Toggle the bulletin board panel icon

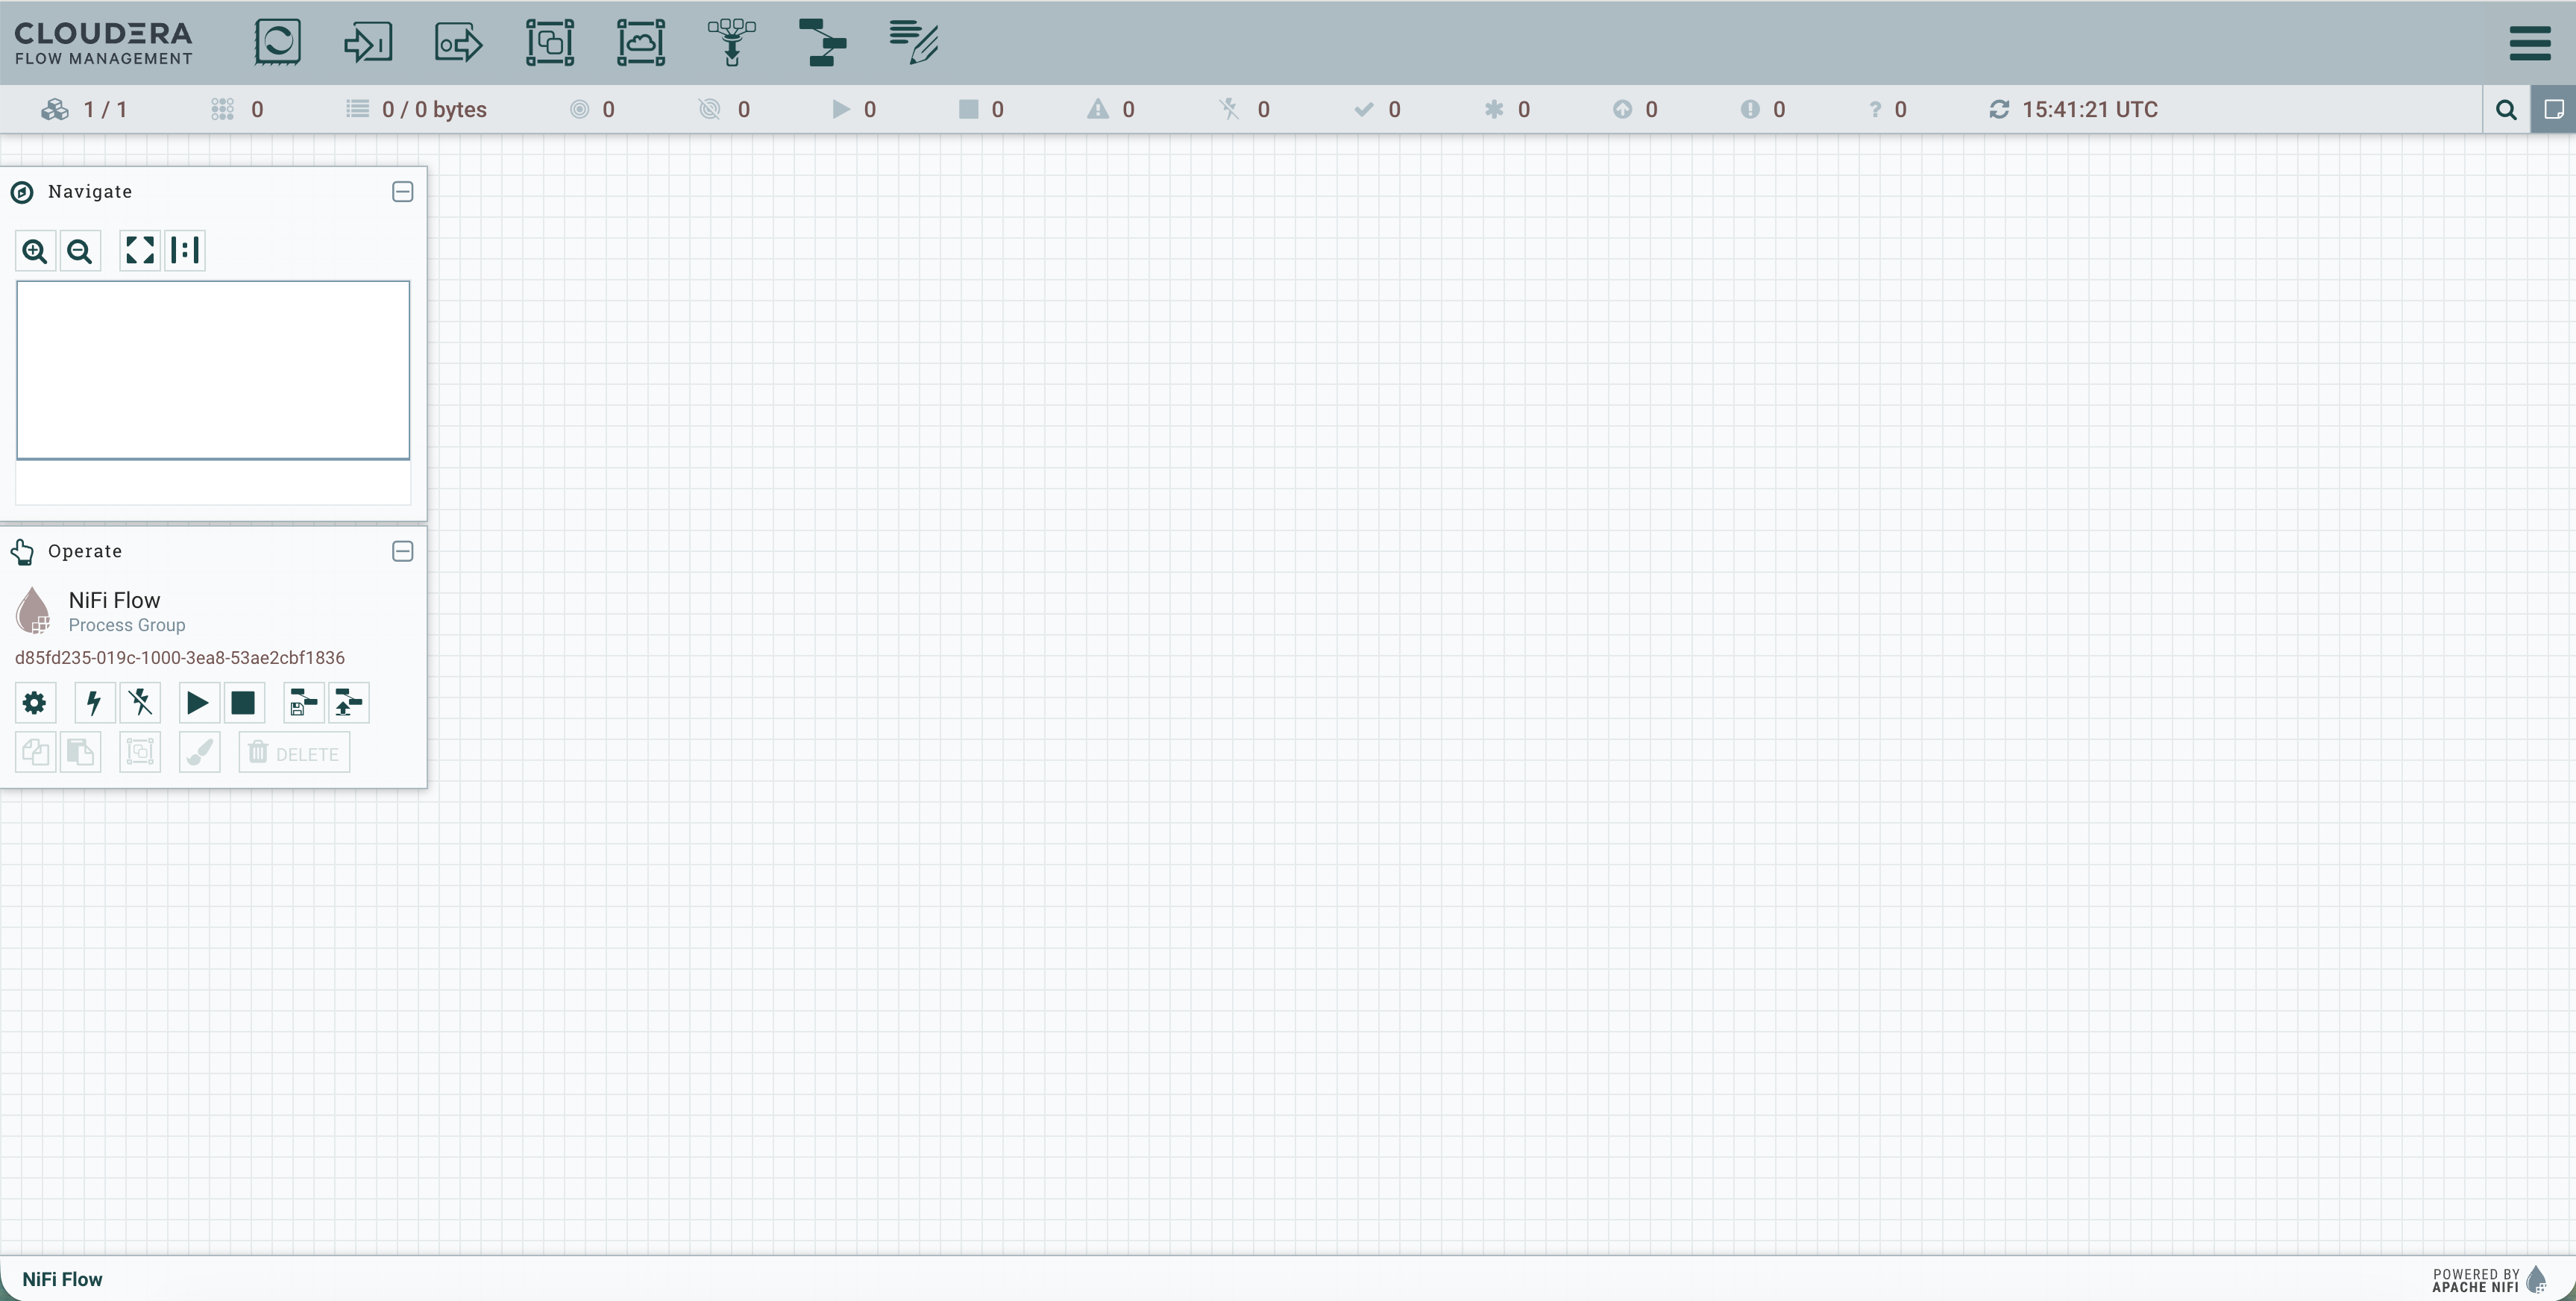2553,109
